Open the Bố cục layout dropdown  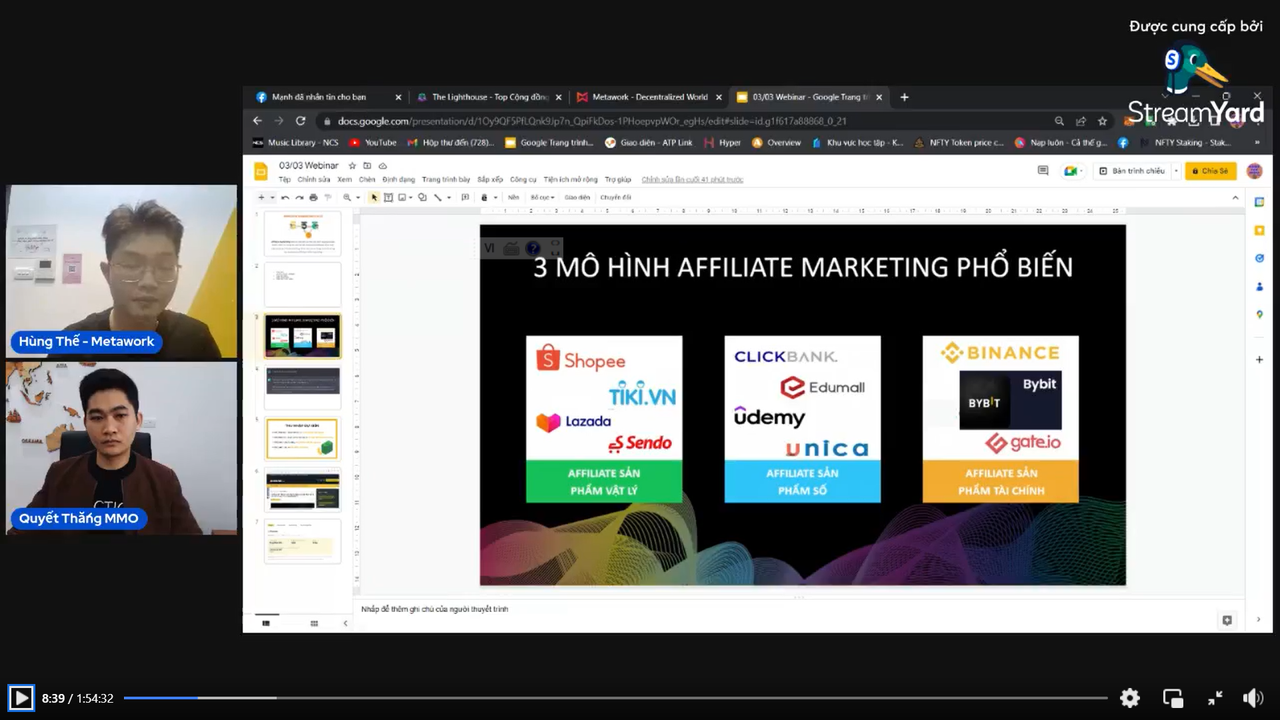542,198
